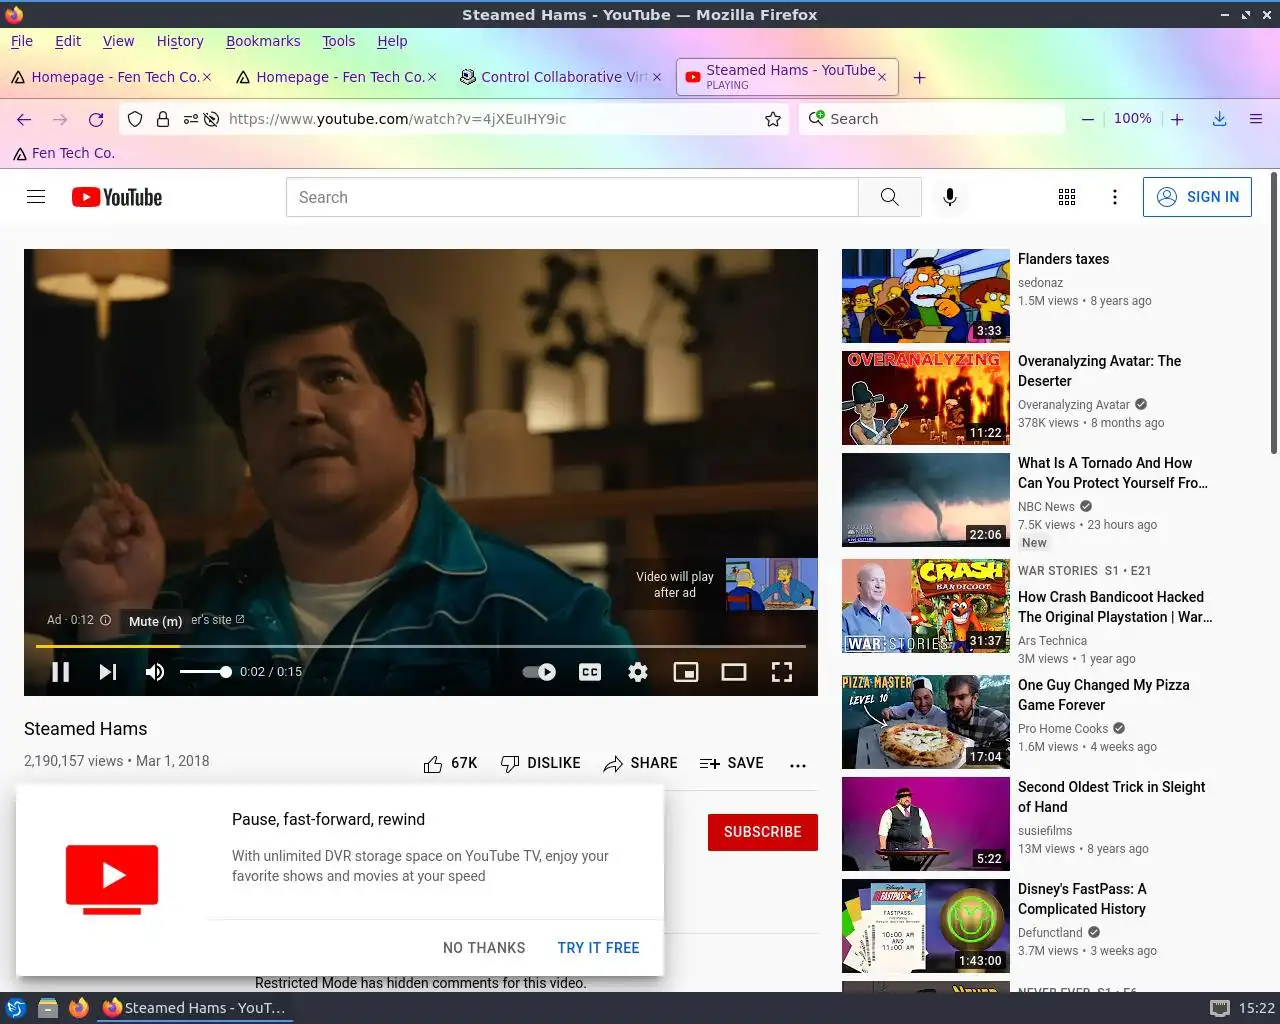Open YouTube apps grid

(1067, 197)
